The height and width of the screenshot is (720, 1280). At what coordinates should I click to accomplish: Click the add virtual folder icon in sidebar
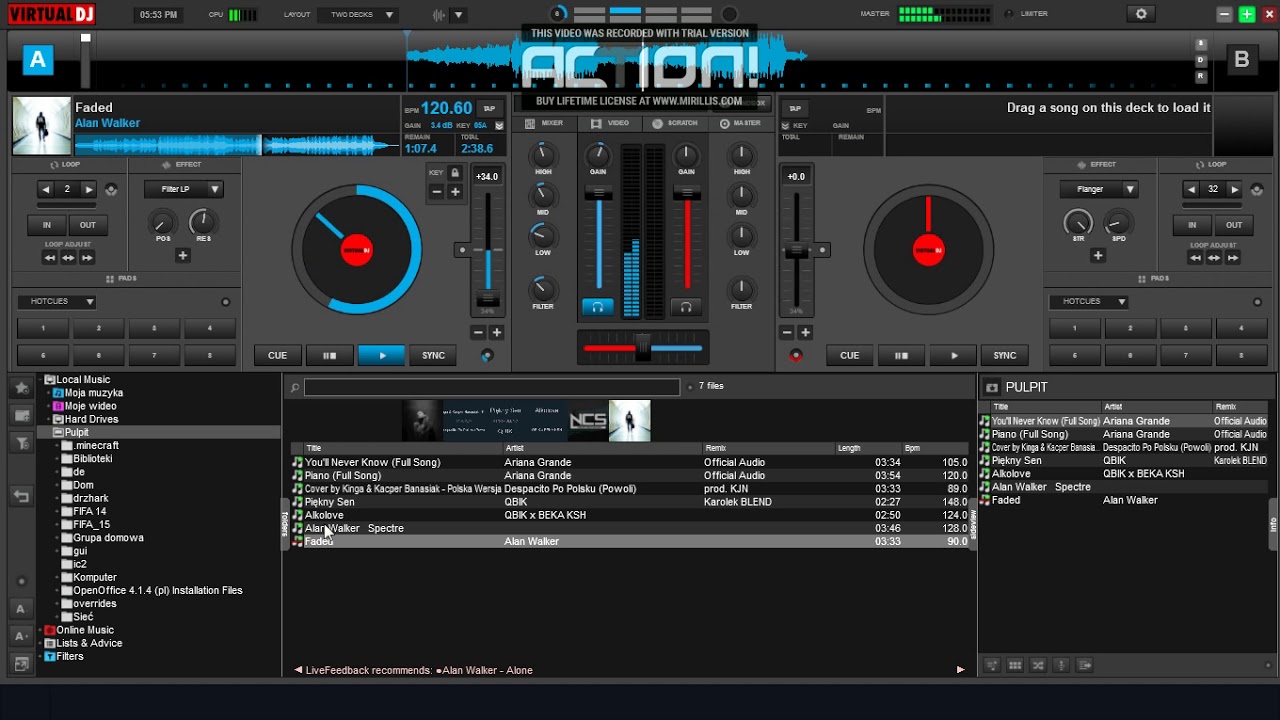(21, 415)
